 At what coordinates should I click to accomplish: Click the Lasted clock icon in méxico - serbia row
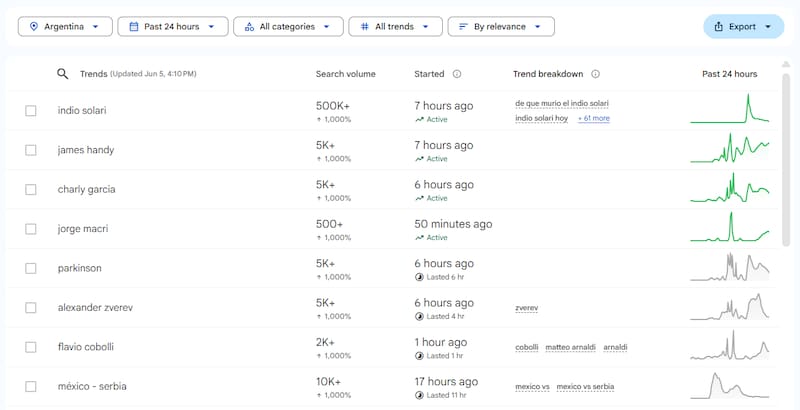[x=419, y=395]
